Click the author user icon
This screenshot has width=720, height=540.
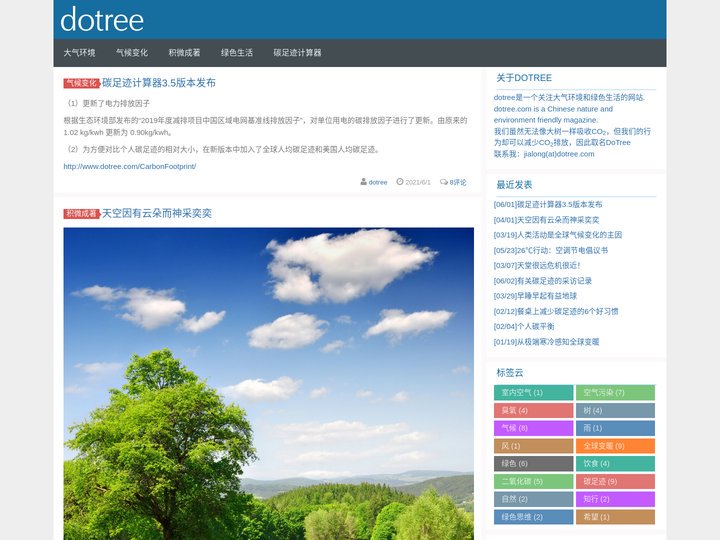pyautogui.click(x=363, y=182)
